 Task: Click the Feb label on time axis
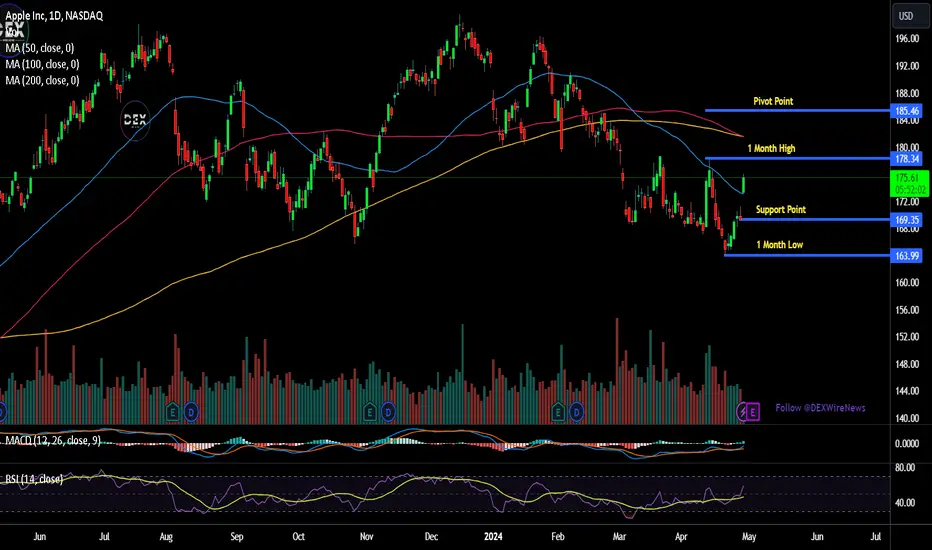[558, 536]
